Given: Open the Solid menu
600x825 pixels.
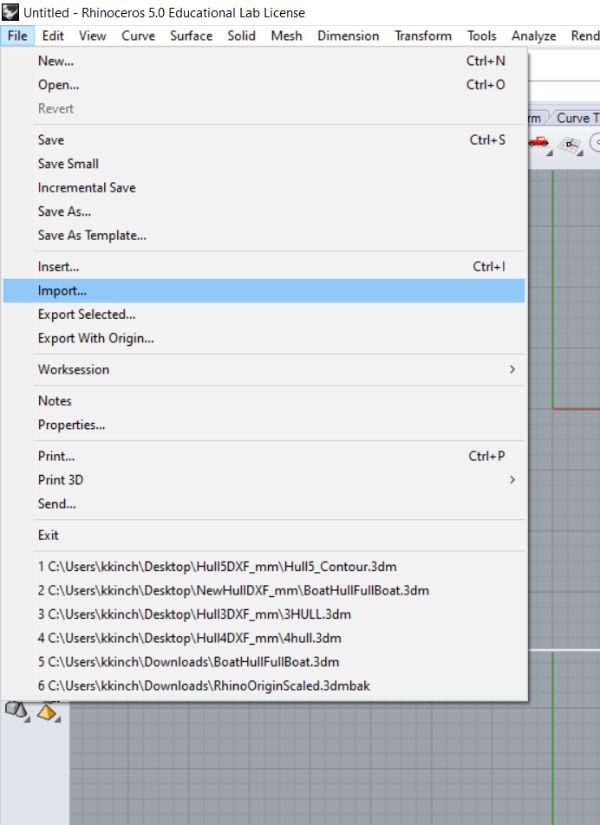Looking at the screenshot, I should (x=242, y=36).
